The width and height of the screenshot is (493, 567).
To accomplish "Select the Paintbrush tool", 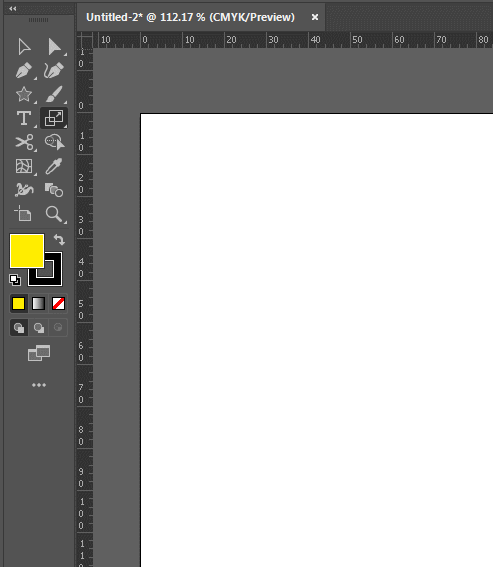I will click(x=54, y=94).
